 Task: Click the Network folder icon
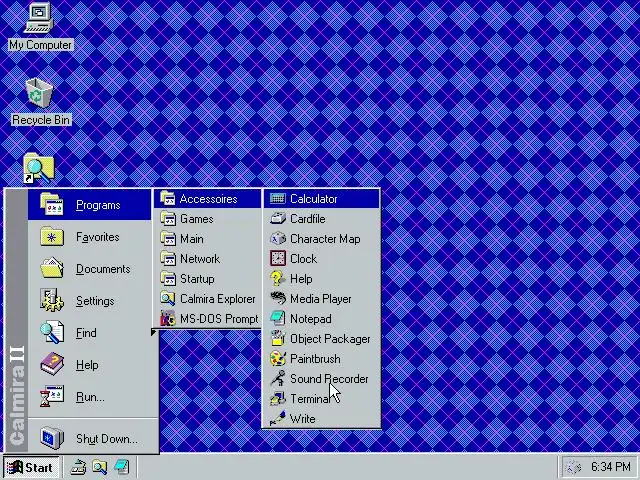coord(168,259)
